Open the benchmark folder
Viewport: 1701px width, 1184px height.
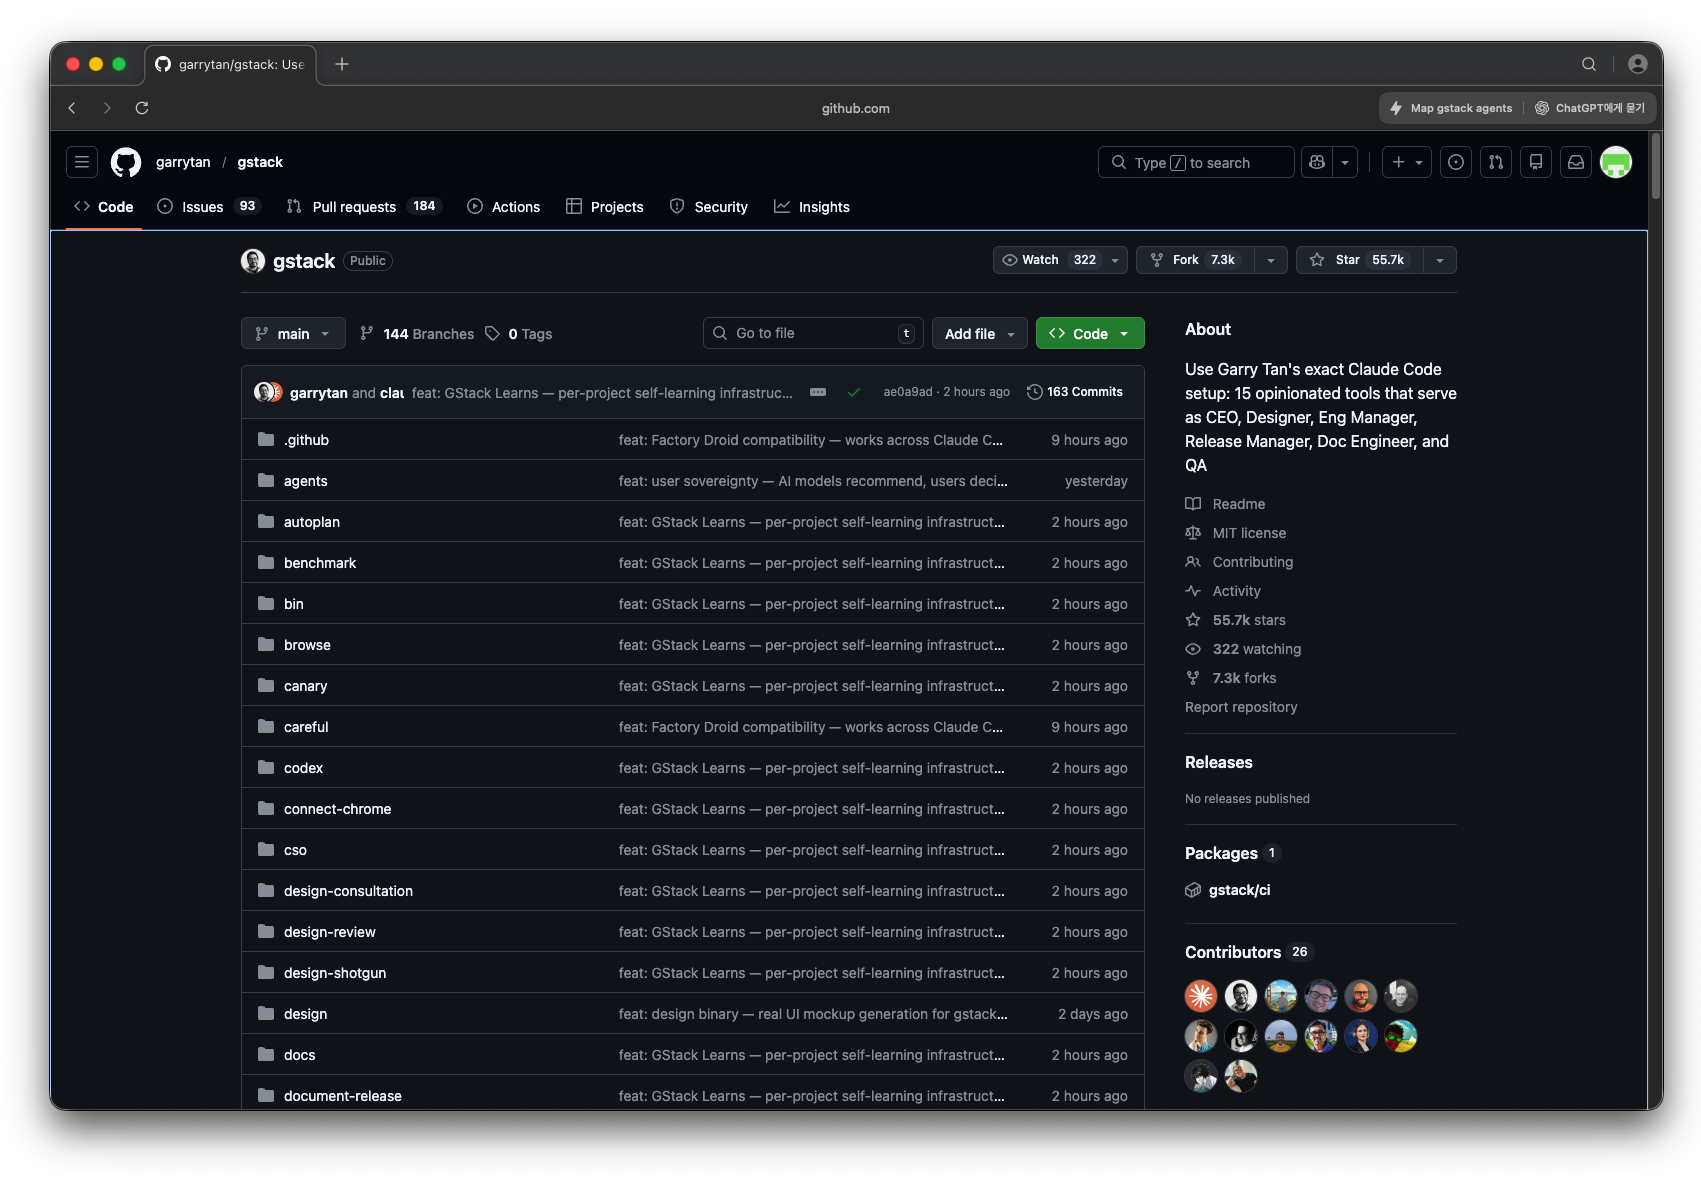[320, 563]
